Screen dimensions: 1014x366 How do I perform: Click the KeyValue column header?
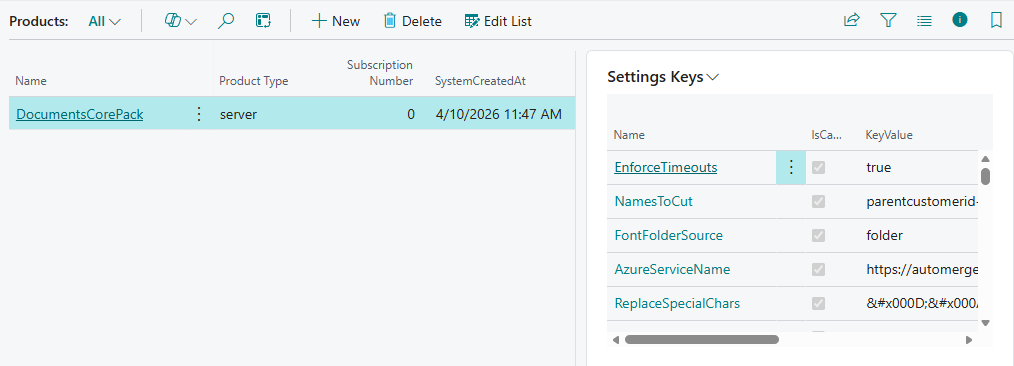[889, 135]
